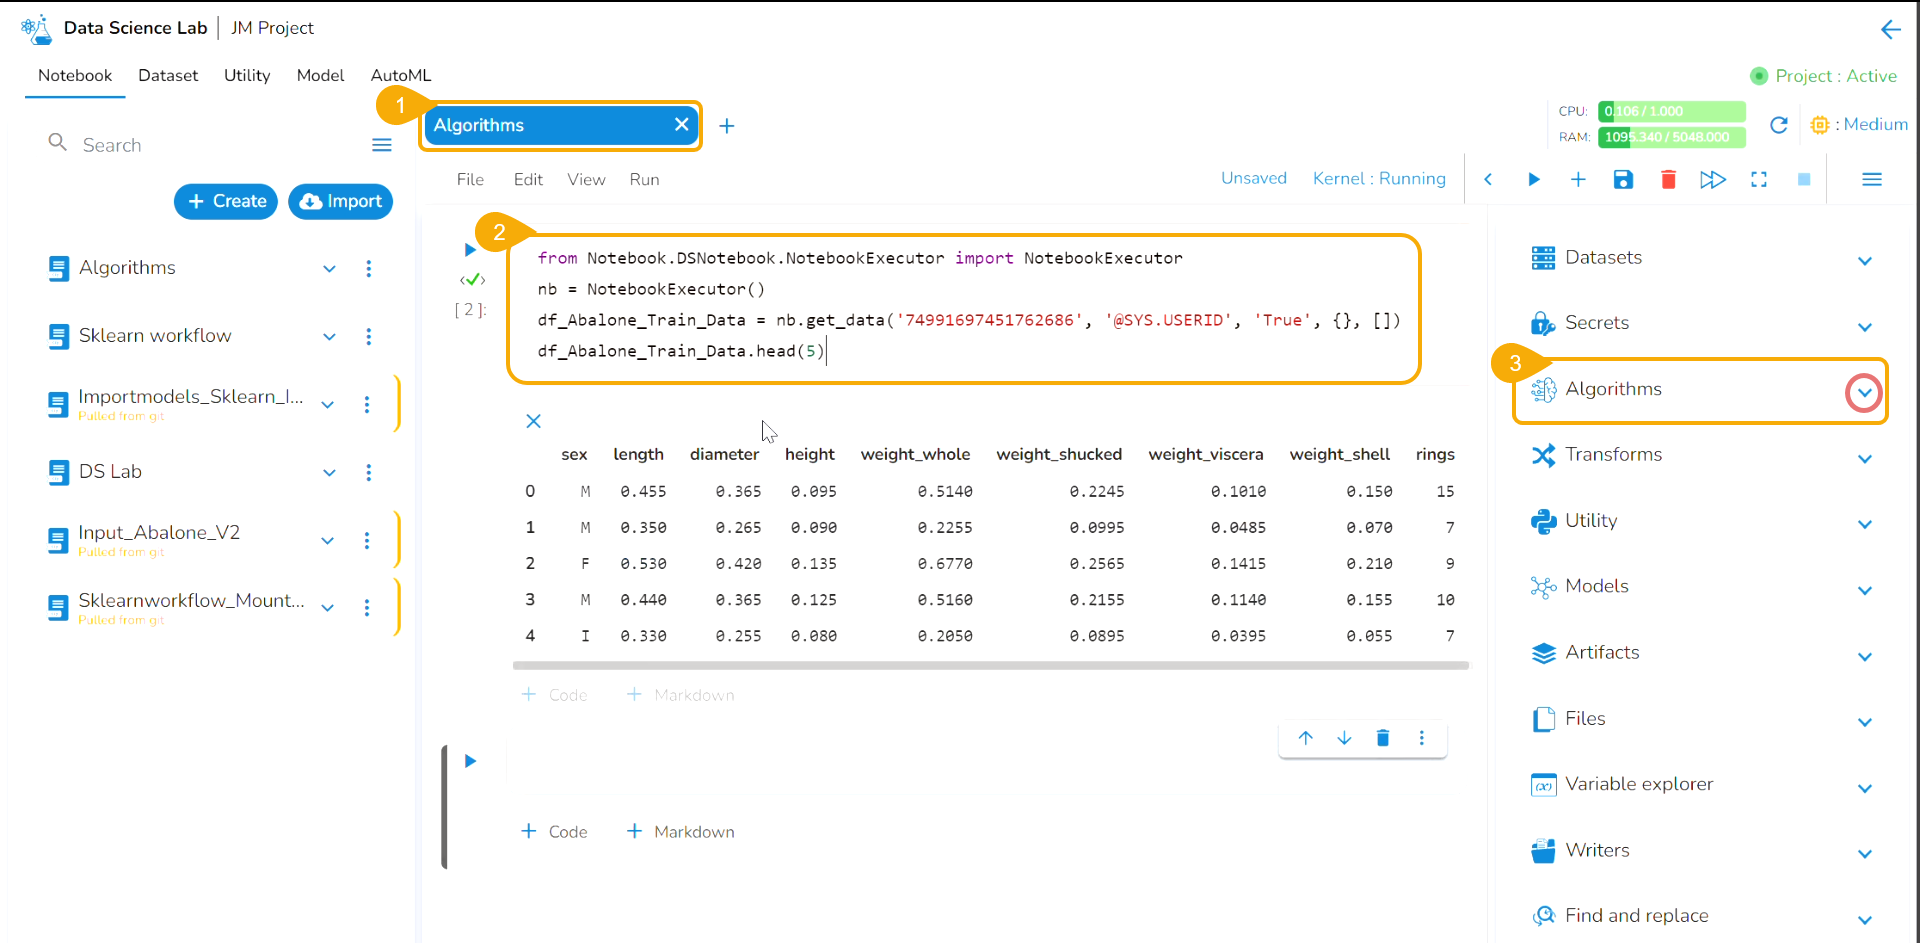
Task: Click the back arrow at top right
Action: point(1890,30)
